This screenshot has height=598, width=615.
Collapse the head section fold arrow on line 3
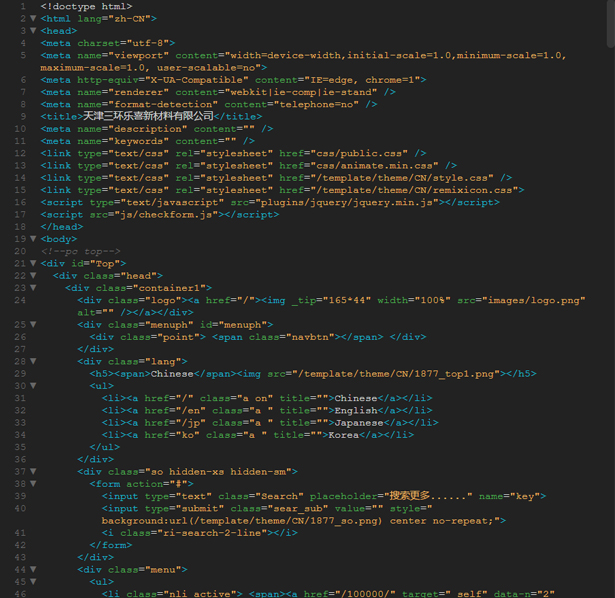[x=33, y=31]
